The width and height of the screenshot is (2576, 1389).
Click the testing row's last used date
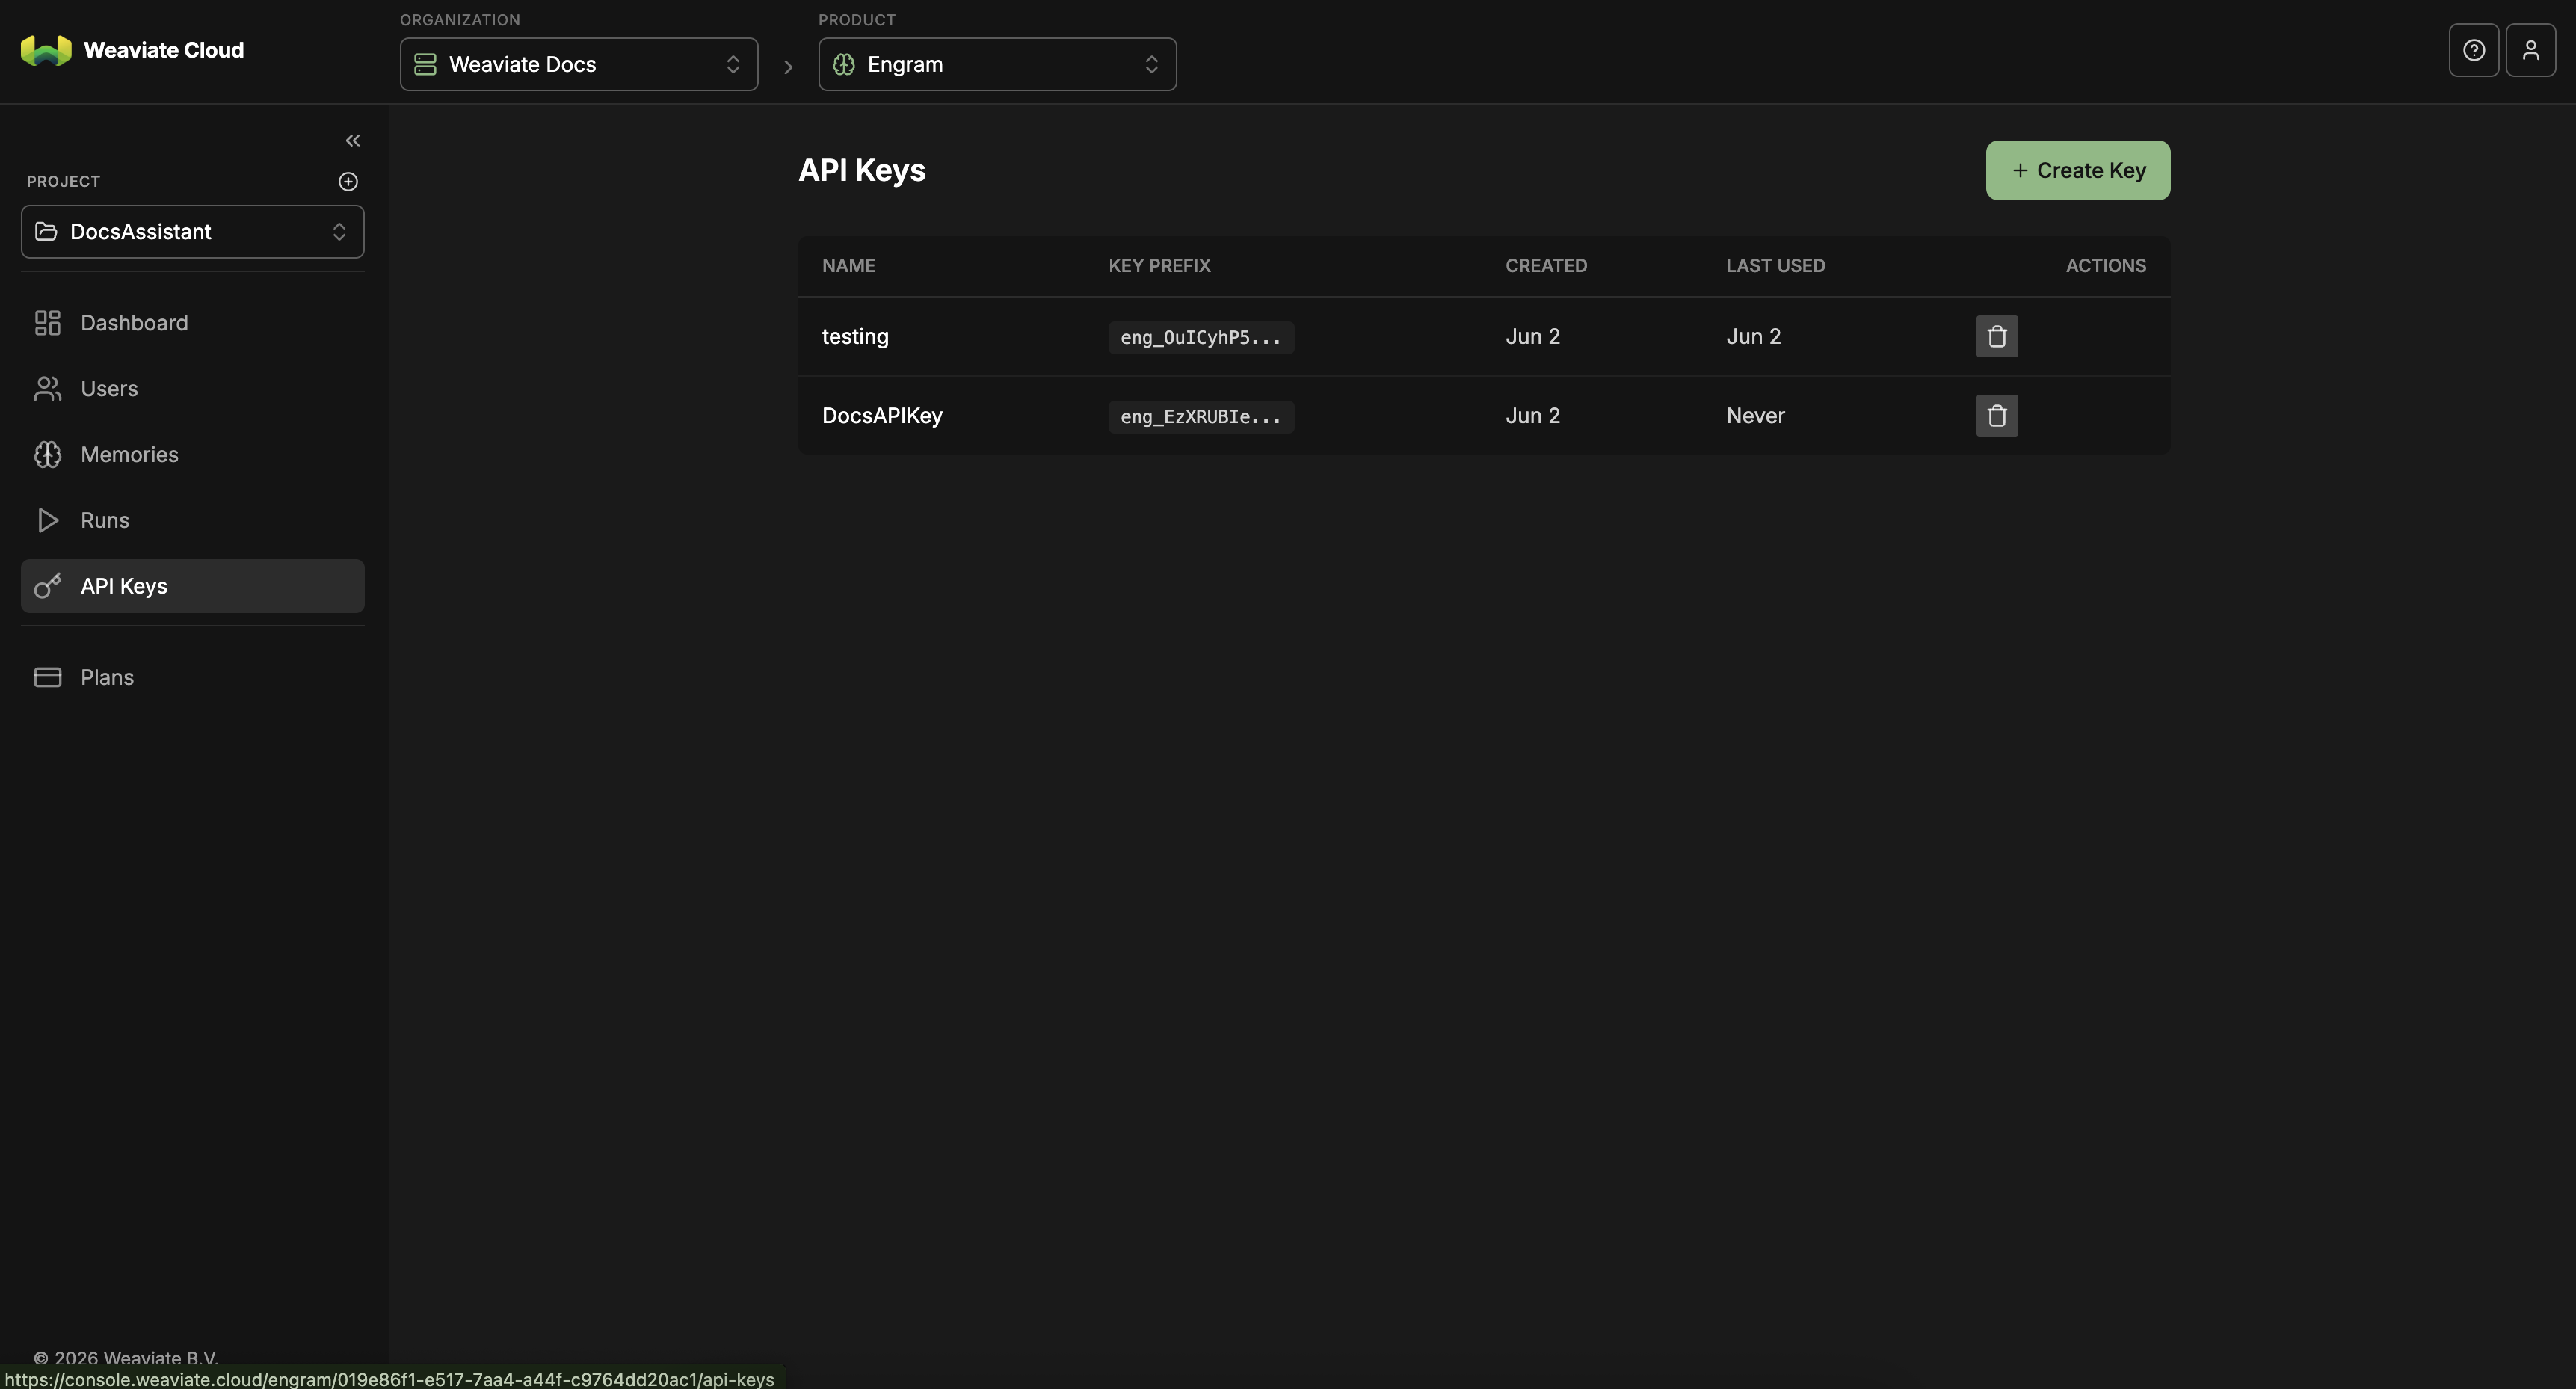tap(1753, 337)
